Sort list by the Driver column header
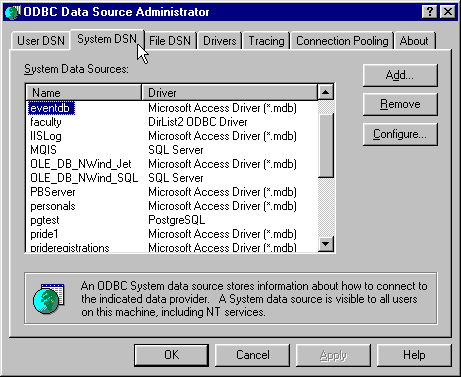Image resolution: width=461 pixels, height=377 pixels. (229, 93)
